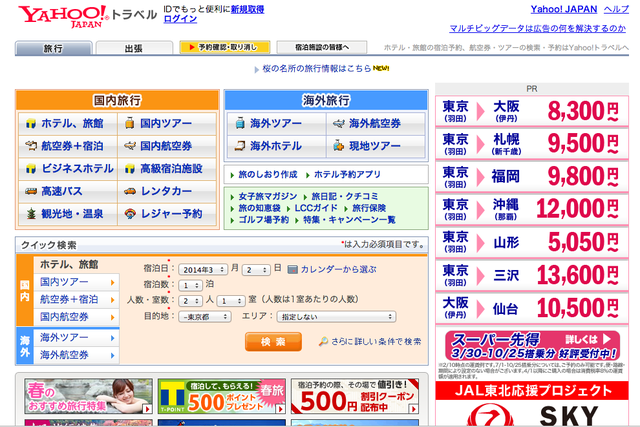Open 旅日記・クチコミ link
Viewport: 640px width, 427px height.
pyautogui.click(x=345, y=196)
